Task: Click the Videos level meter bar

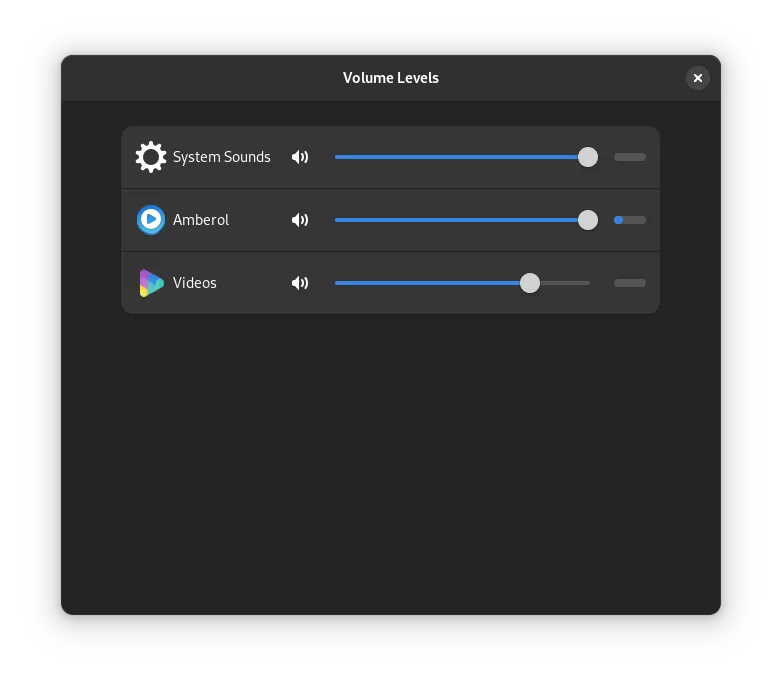Action: pyautogui.click(x=630, y=283)
